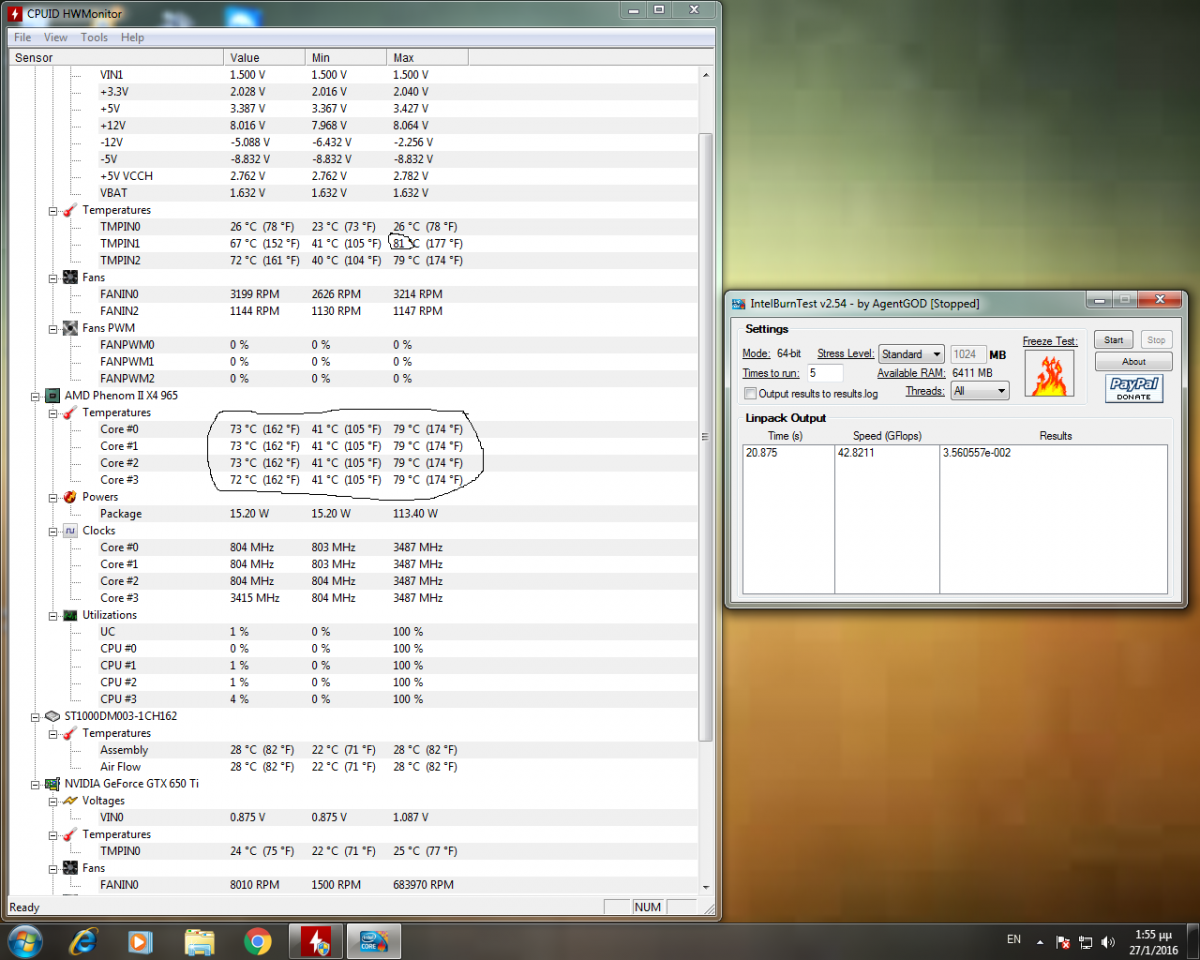The width and height of the screenshot is (1200, 960).
Task: Click the hard drive icon for ST1000DM003-1CH162
Action: (x=52, y=716)
